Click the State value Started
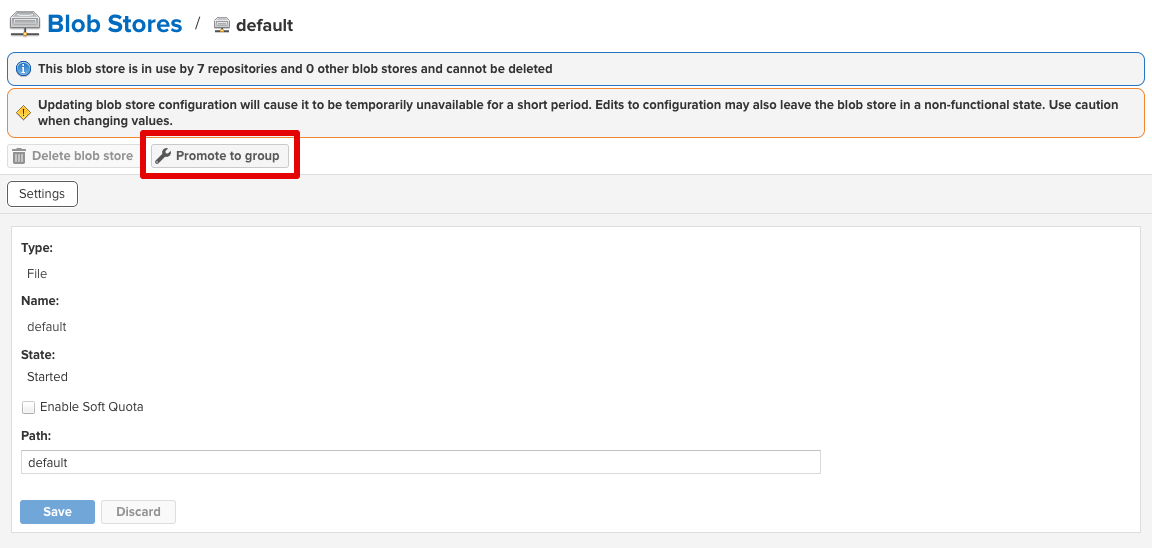Viewport: 1152px width, 548px height. click(x=47, y=377)
